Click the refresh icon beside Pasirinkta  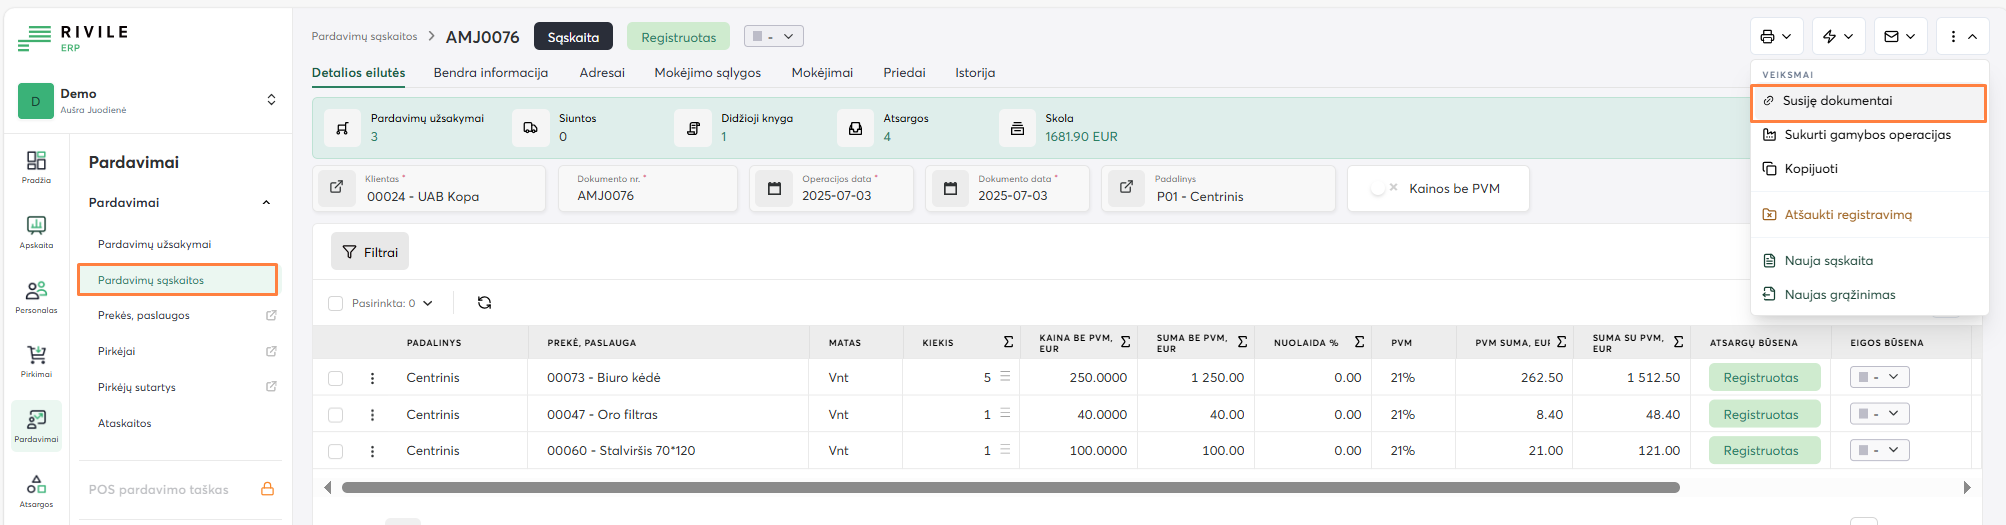click(484, 303)
